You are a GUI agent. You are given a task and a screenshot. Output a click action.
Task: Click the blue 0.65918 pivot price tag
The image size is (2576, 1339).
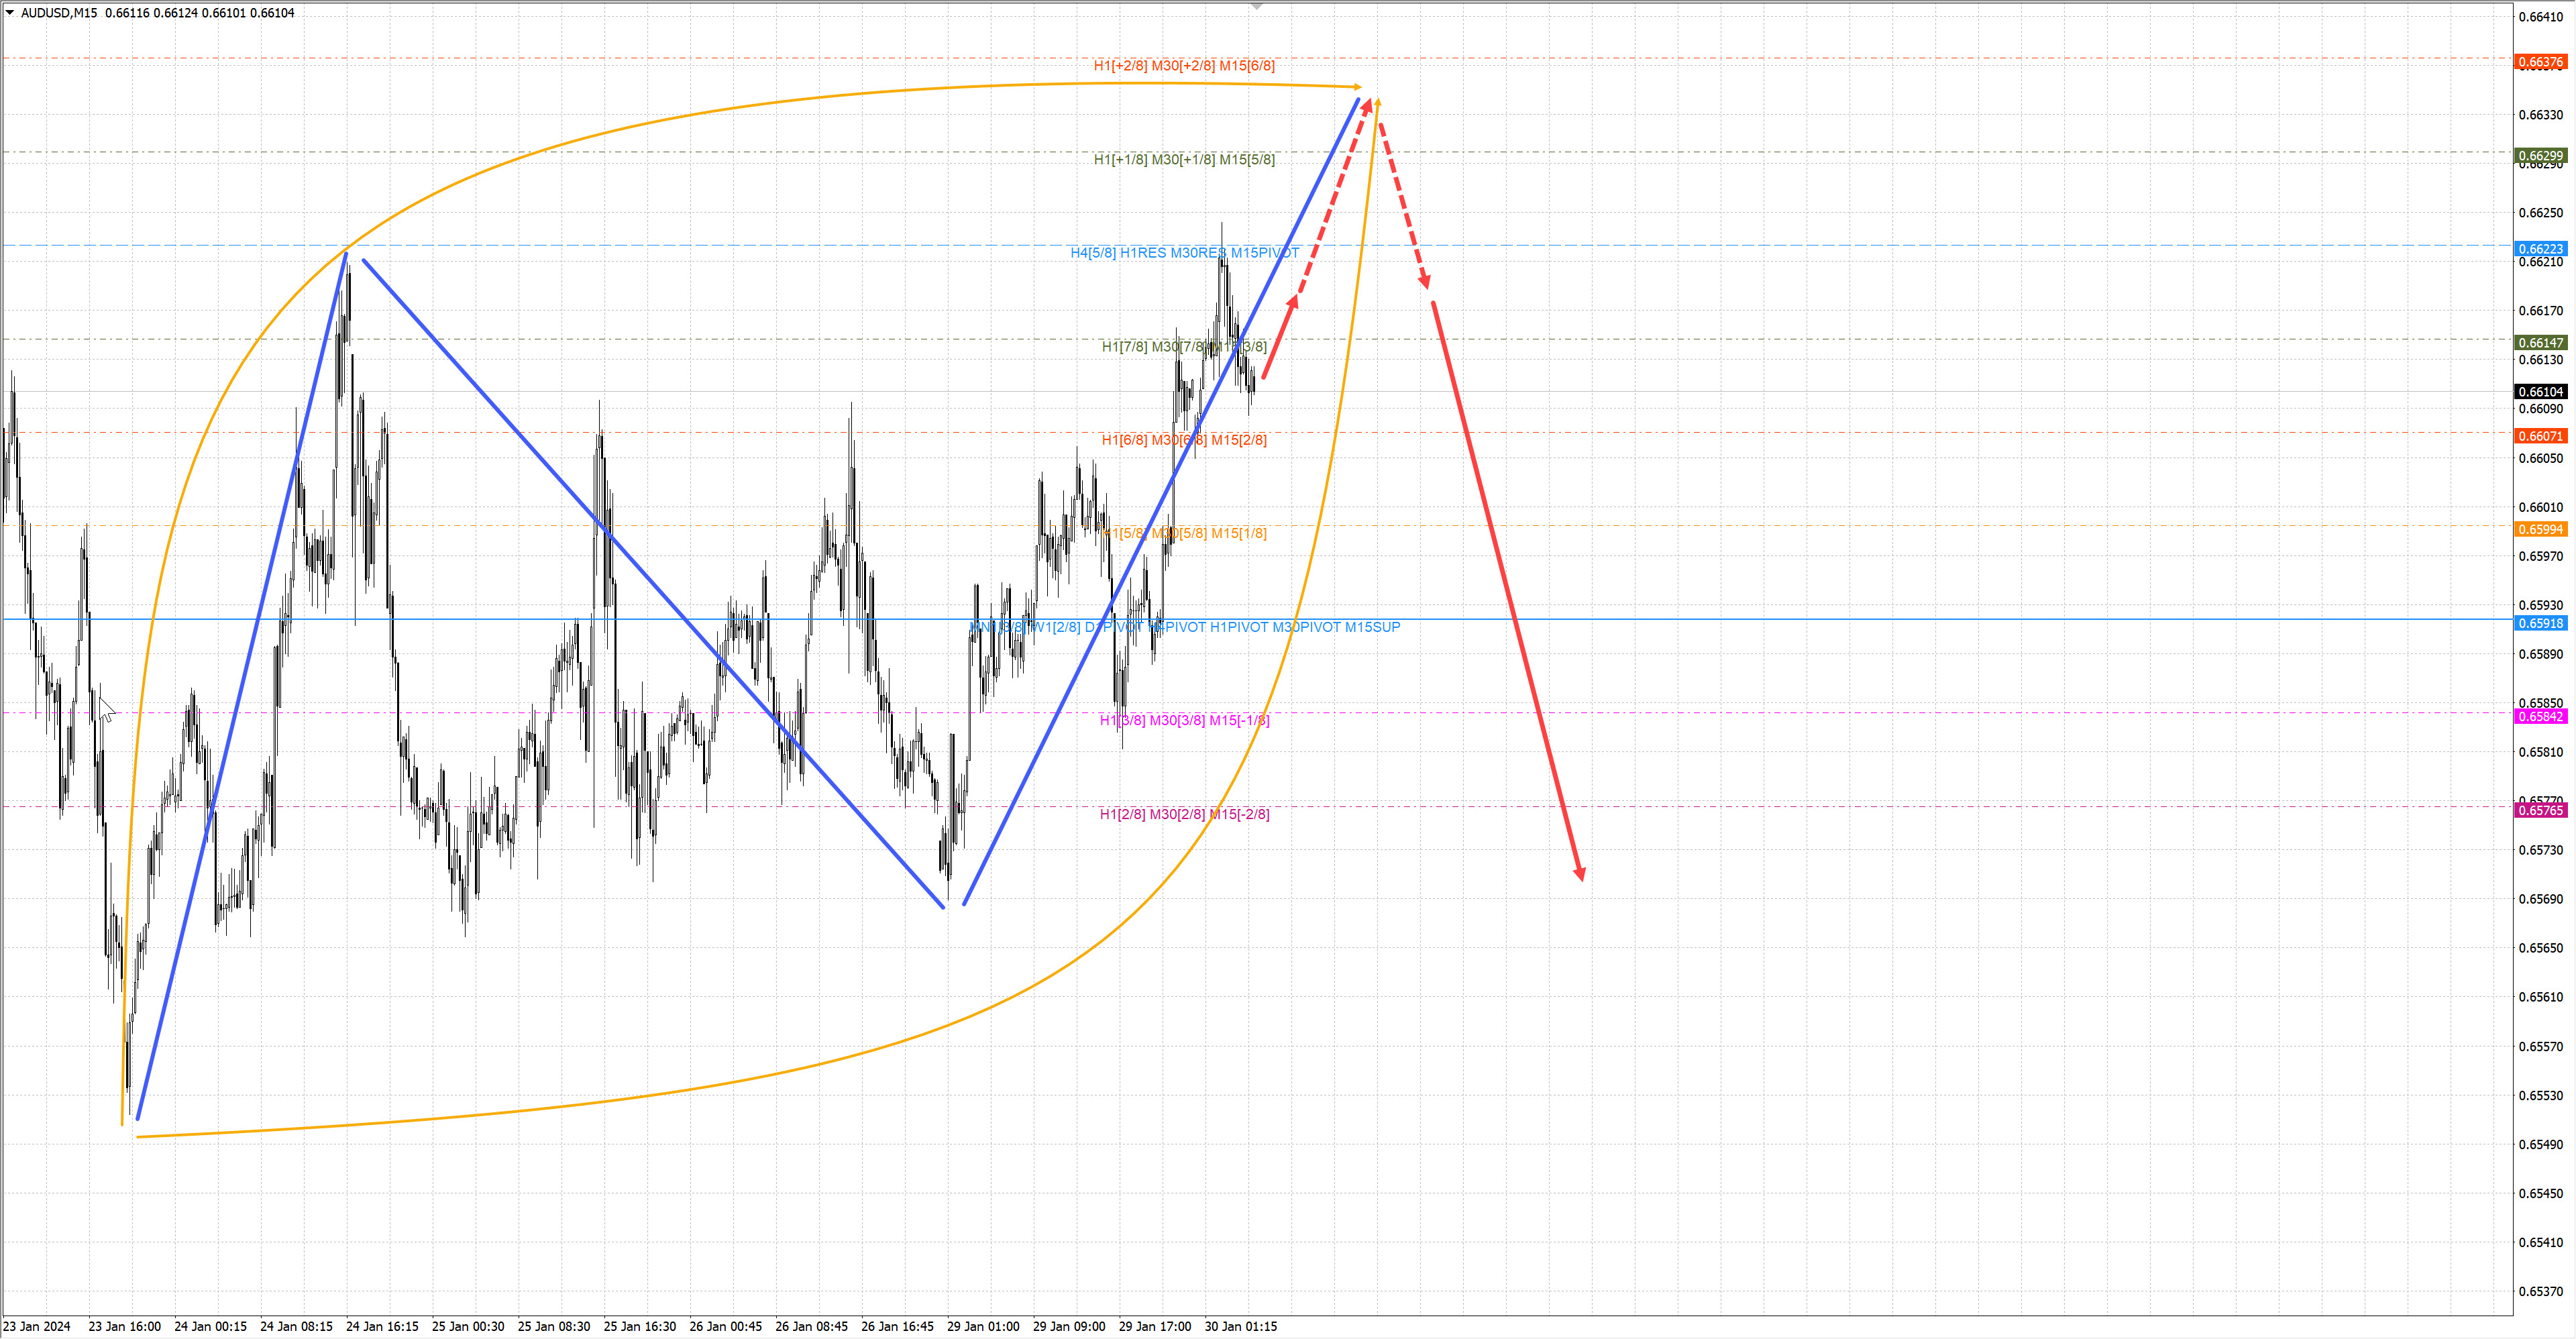2540,623
